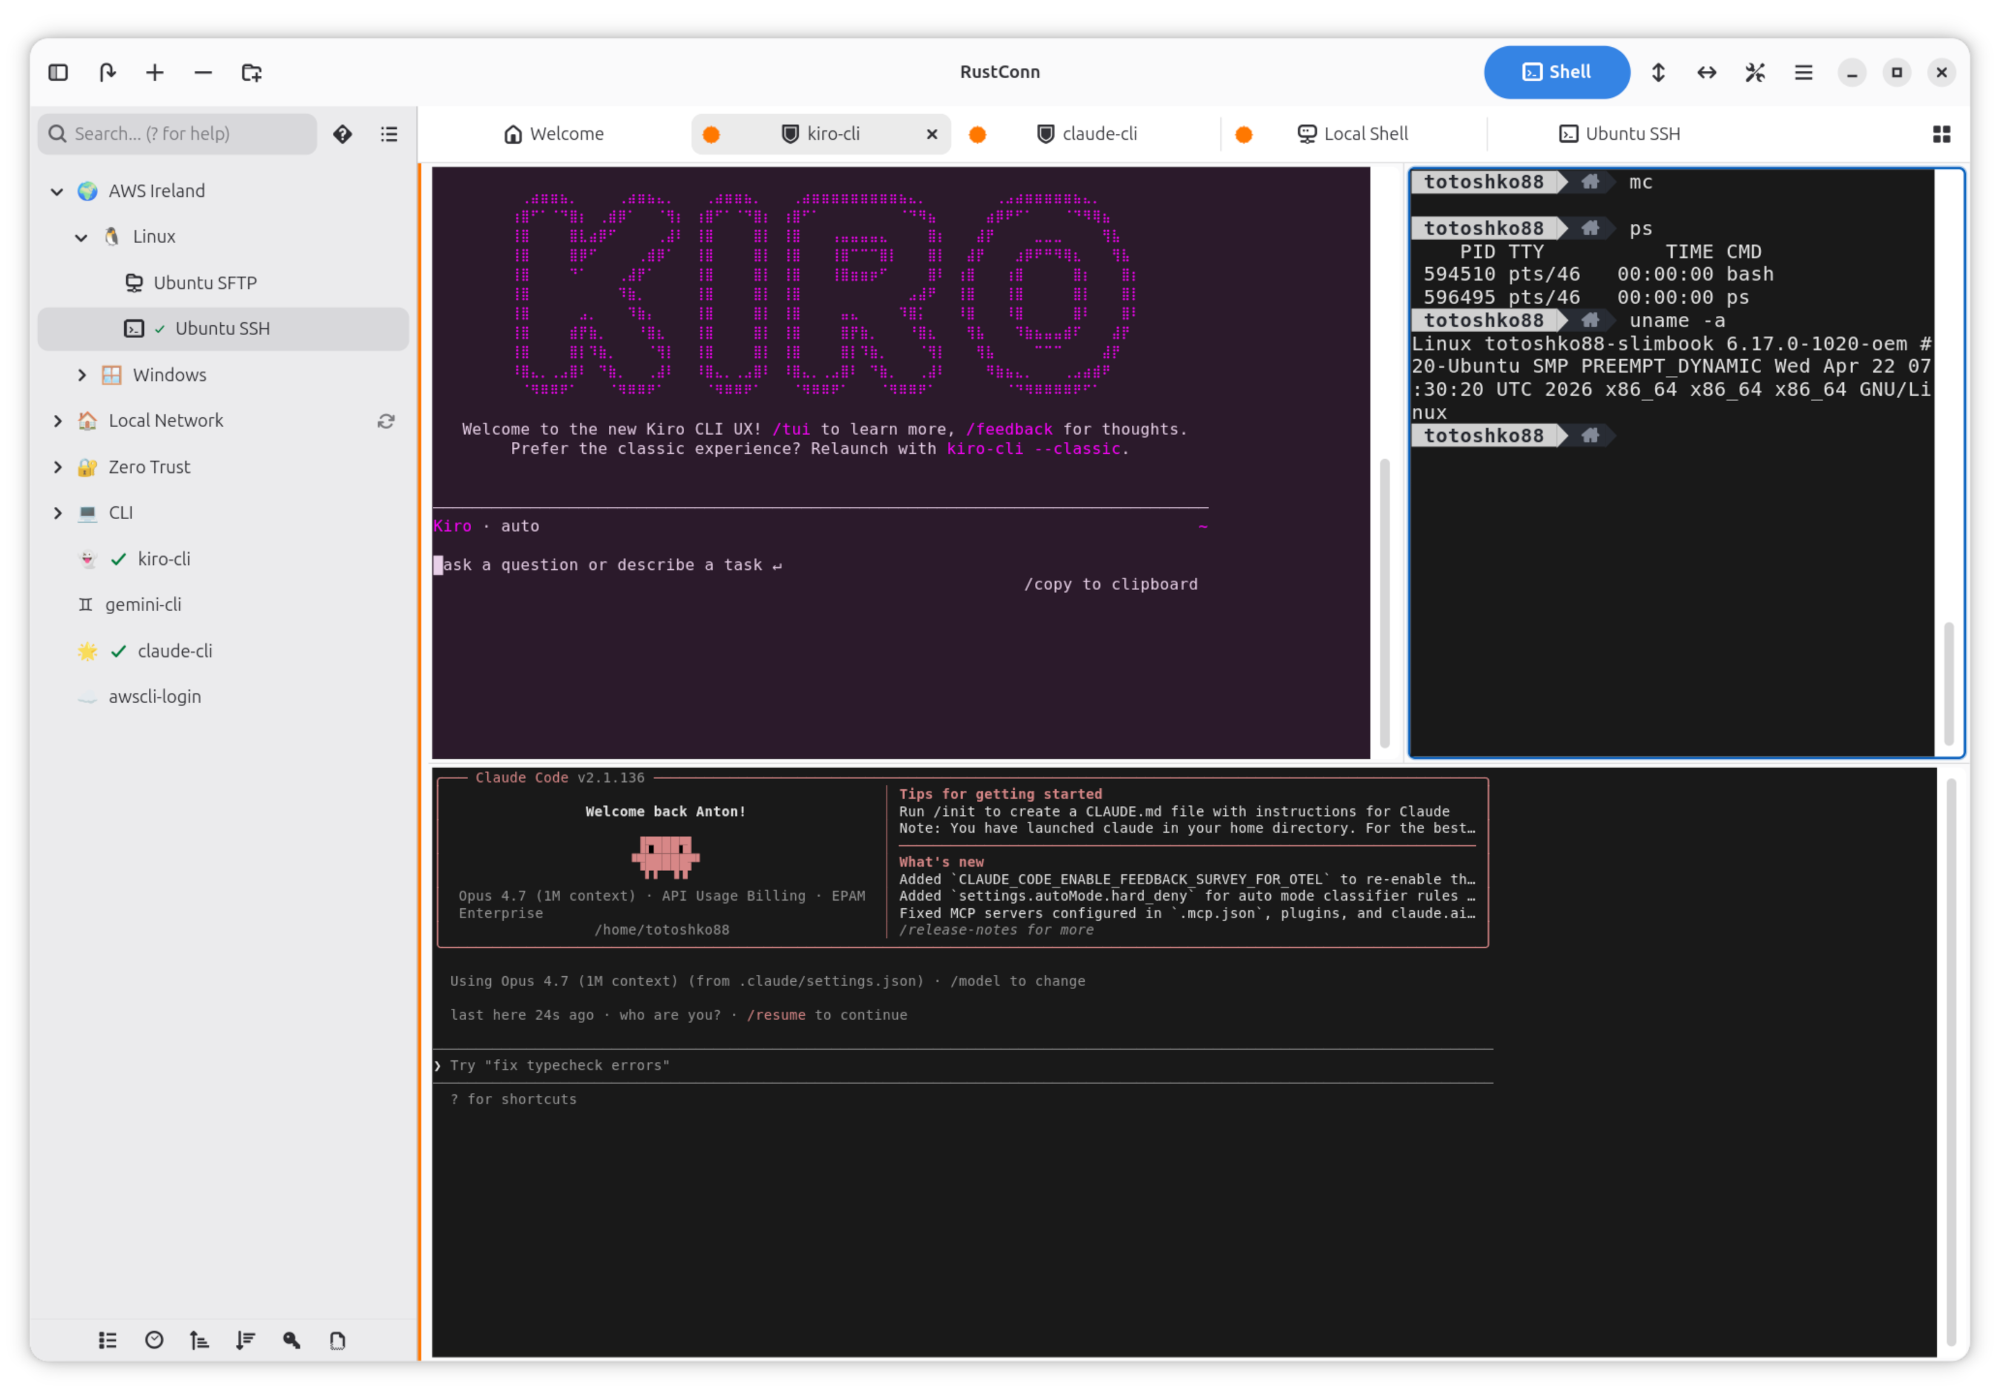Click the AWS Ireland globe icon

coord(88,191)
